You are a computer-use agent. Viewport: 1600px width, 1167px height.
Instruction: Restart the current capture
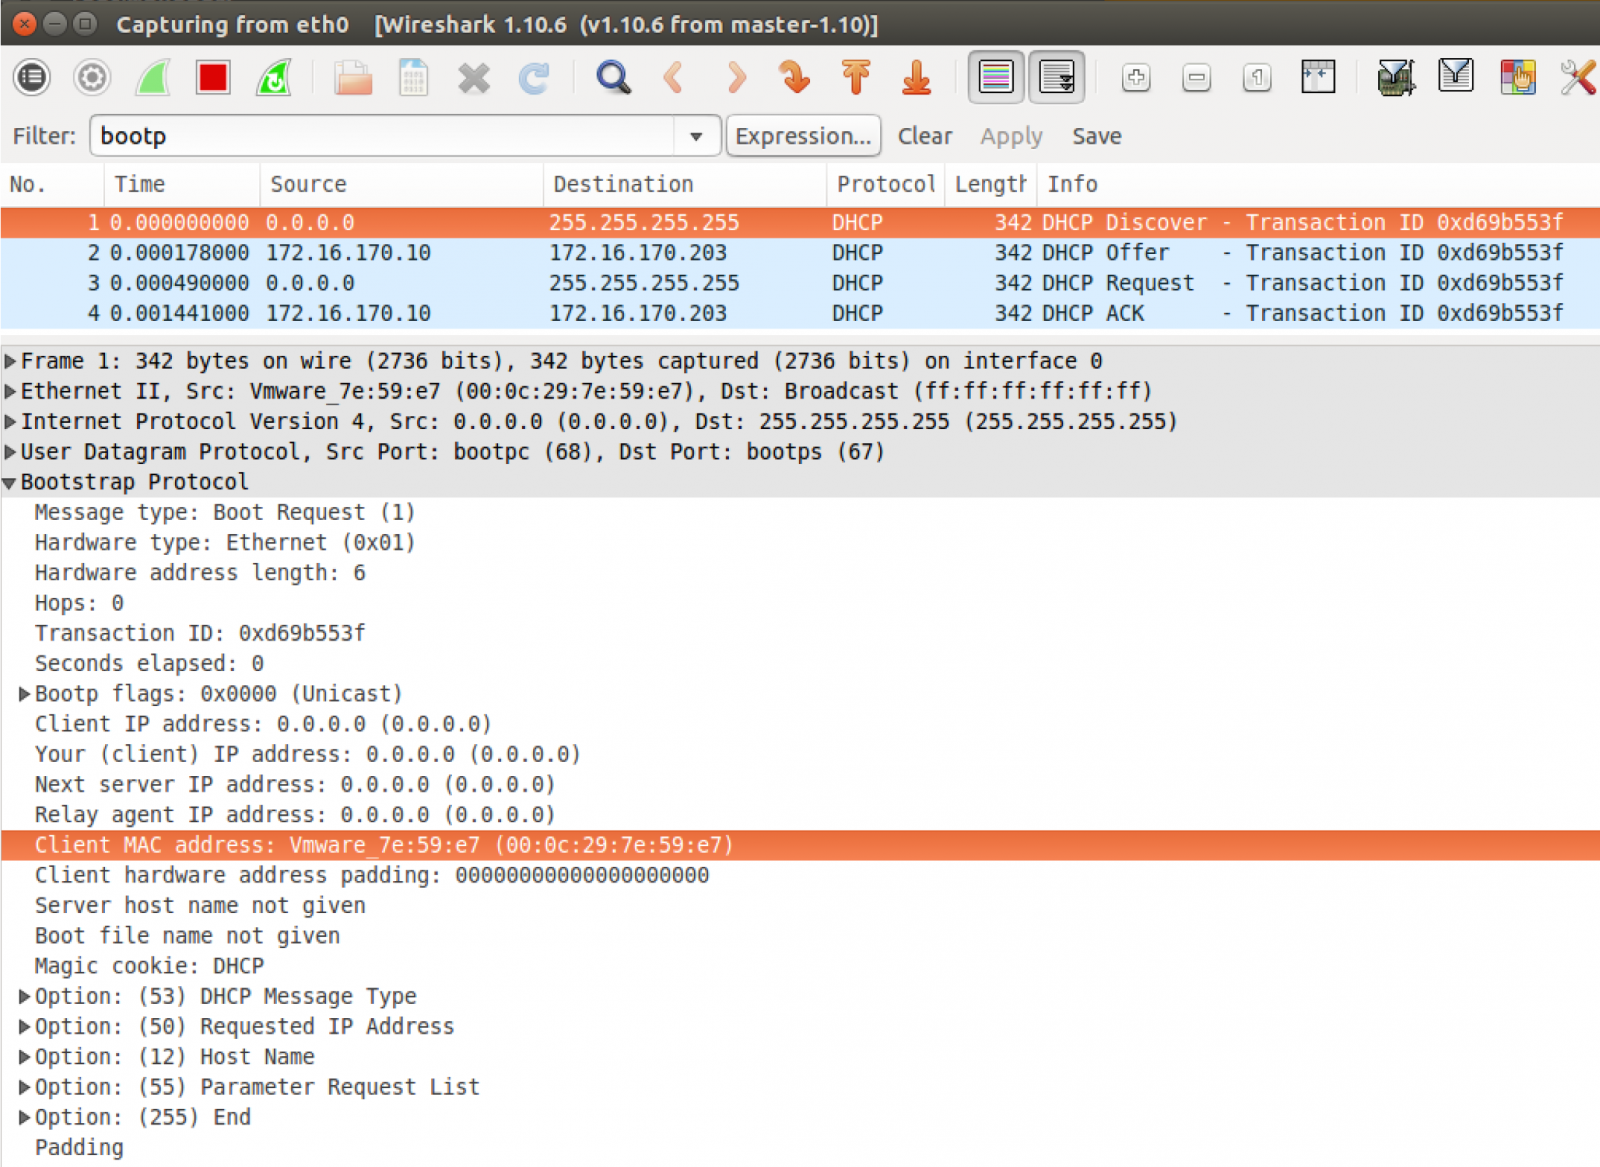pos(272,77)
